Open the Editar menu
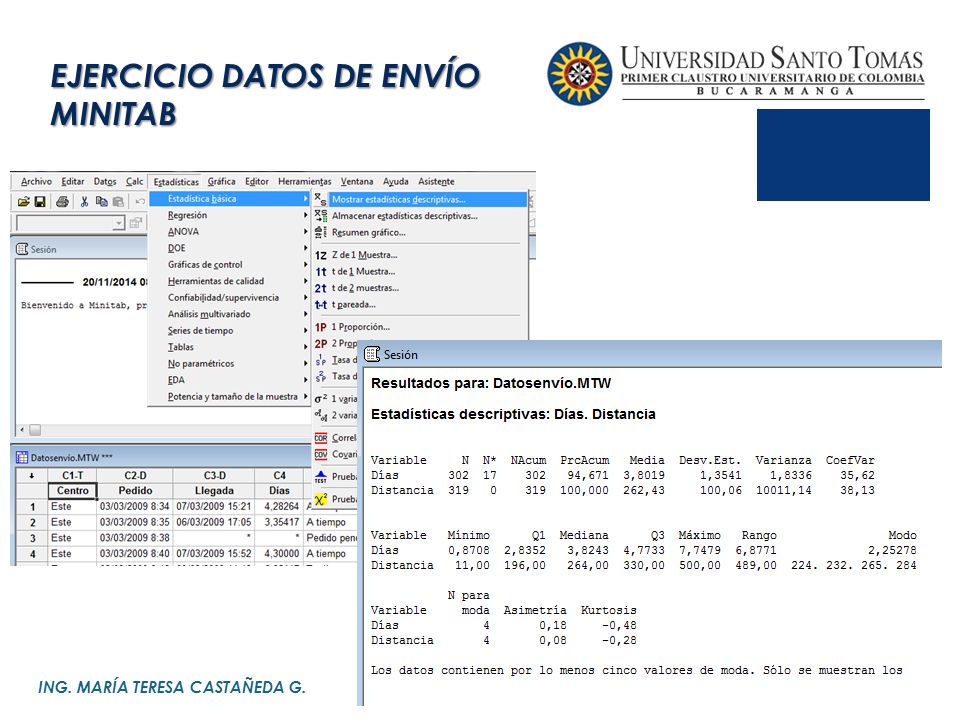The image size is (960, 720). coord(73,181)
